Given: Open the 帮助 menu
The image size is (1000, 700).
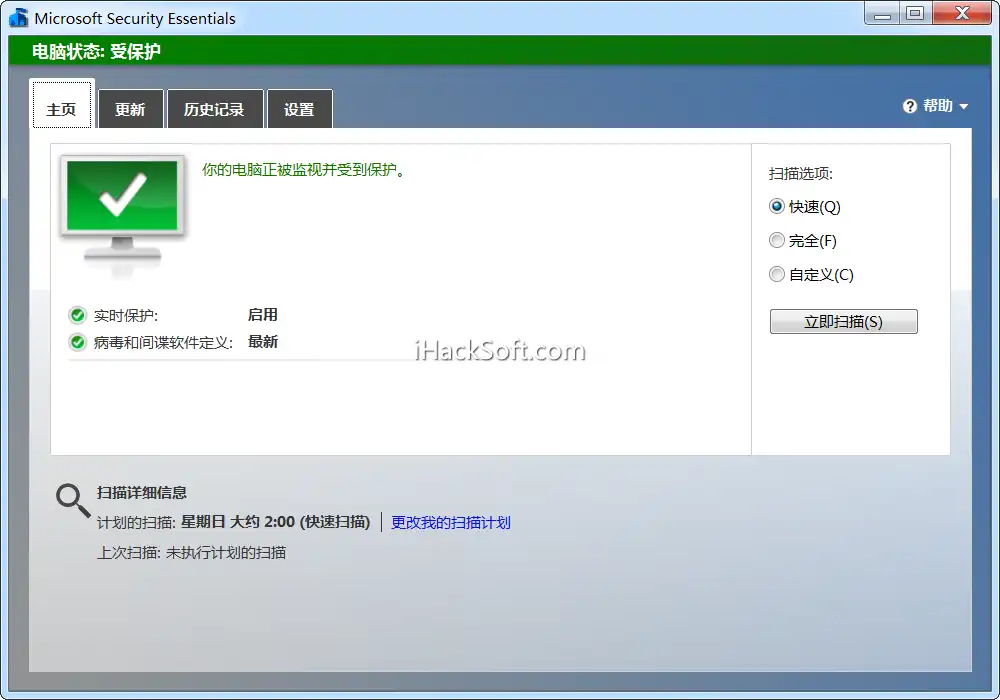Looking at the screenshot, I should point(938,106).
